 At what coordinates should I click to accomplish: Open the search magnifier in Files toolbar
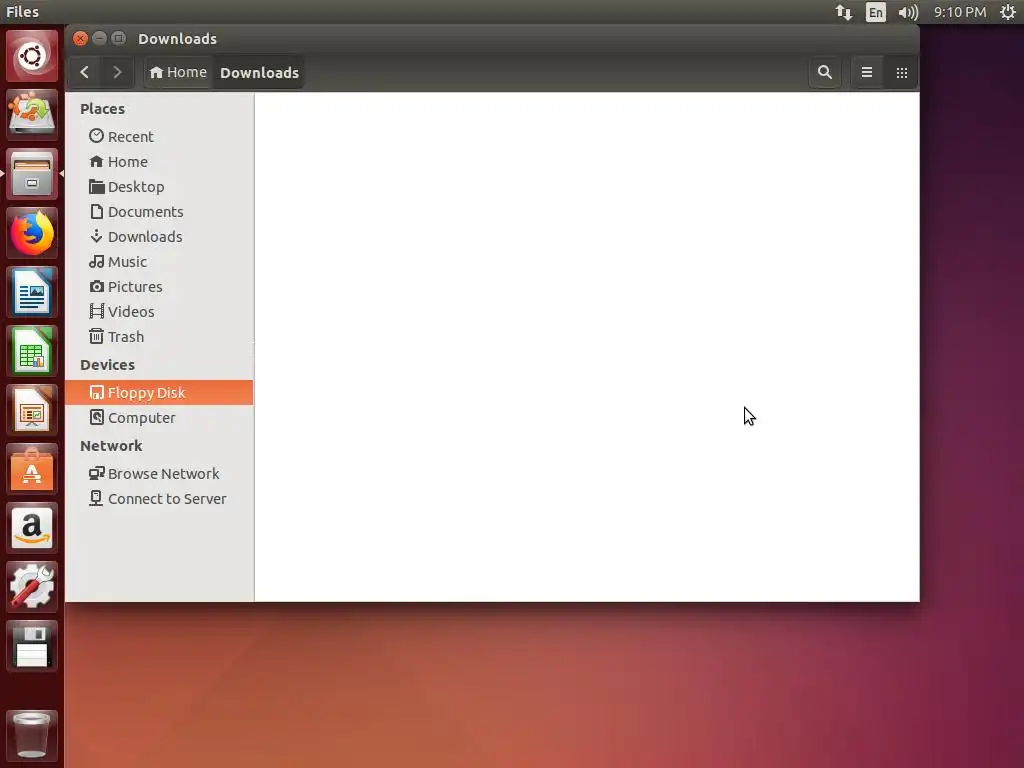click(x=825, y=72)
